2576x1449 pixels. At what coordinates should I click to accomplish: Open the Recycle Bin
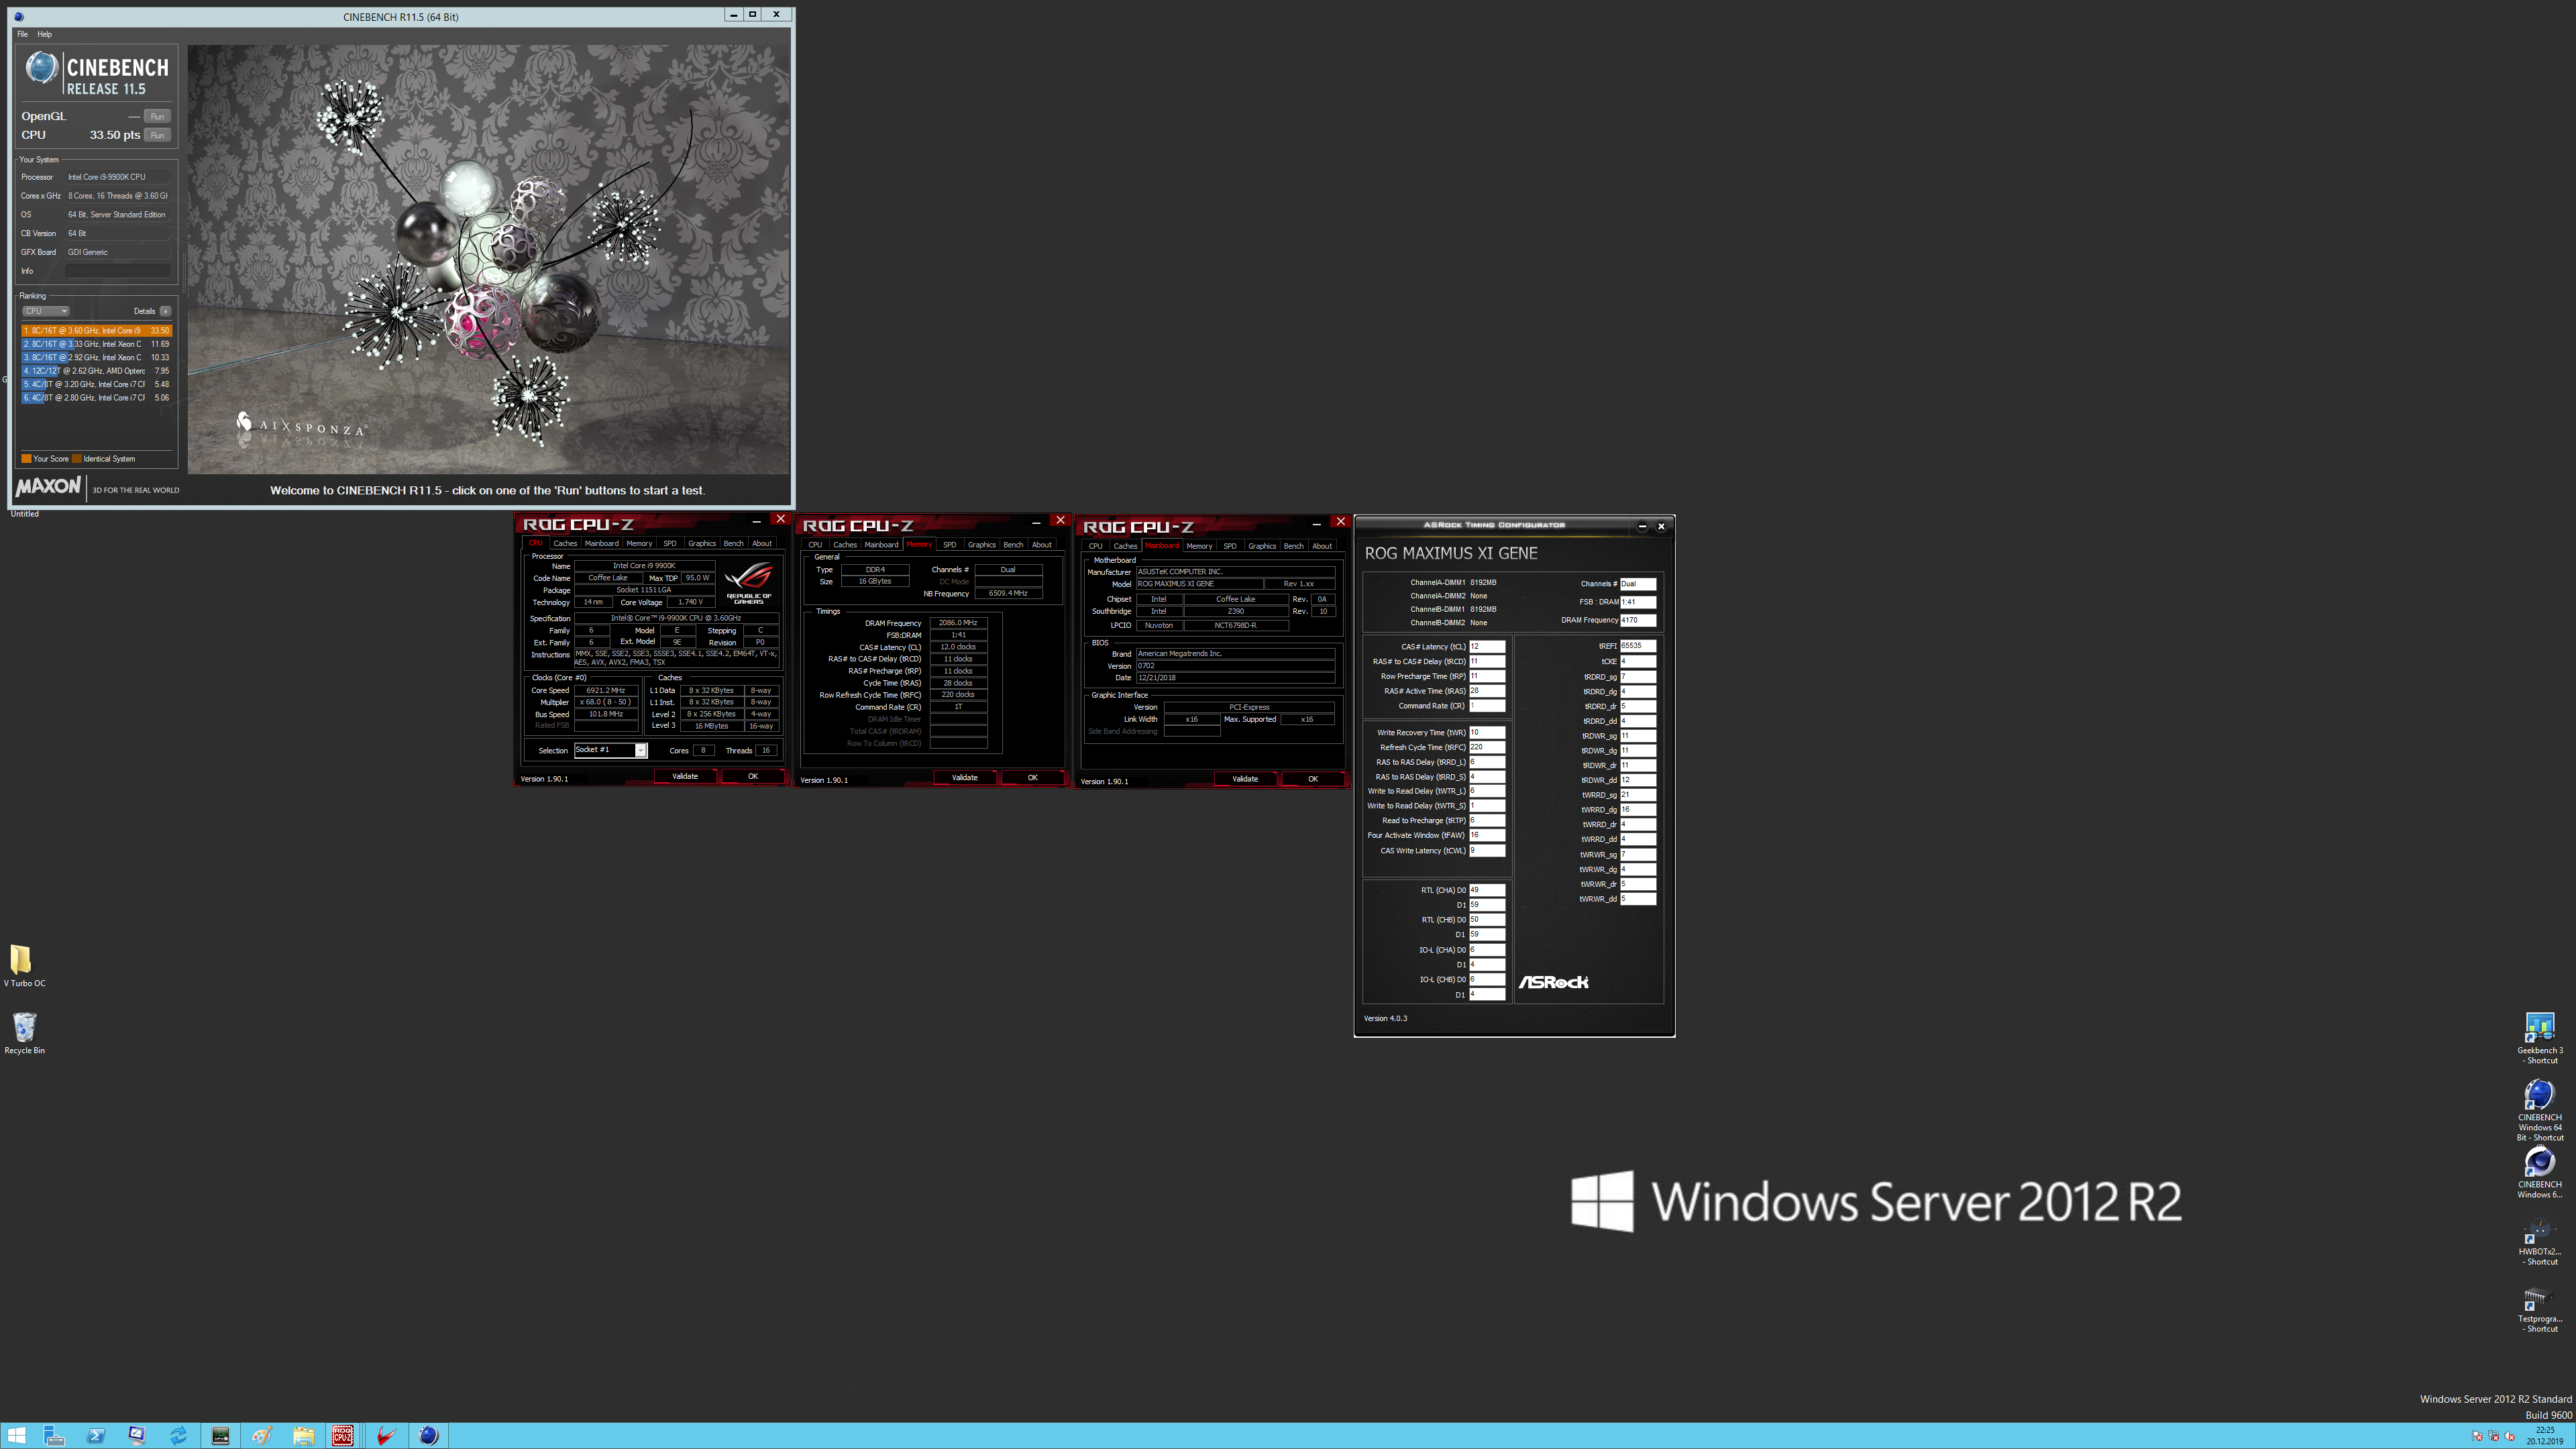tap(24, 1032)
